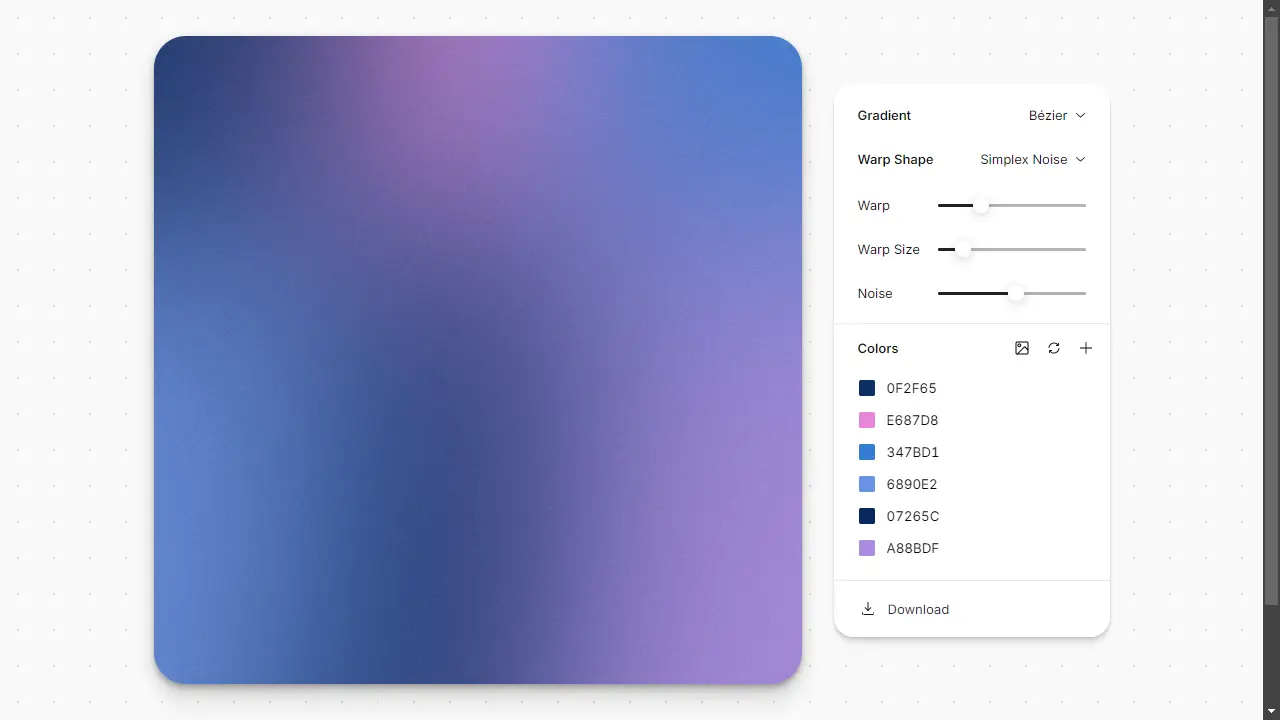1280x720 pixels.
Task: Click the download arrow icon
Action: pos(867,609)
